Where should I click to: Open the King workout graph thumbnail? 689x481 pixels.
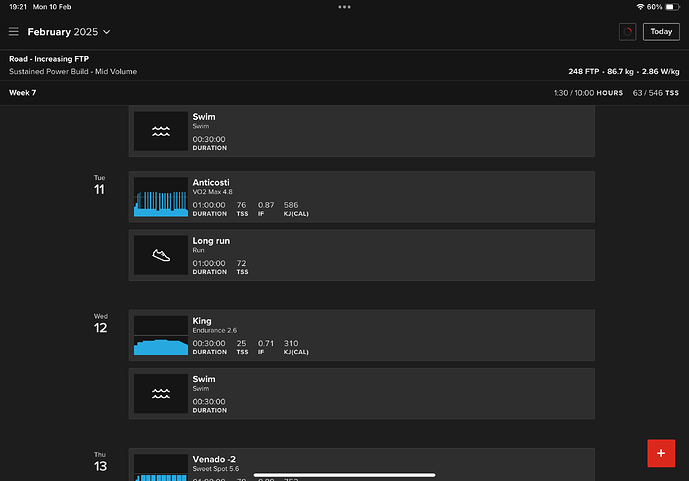(x=161, y=335)
